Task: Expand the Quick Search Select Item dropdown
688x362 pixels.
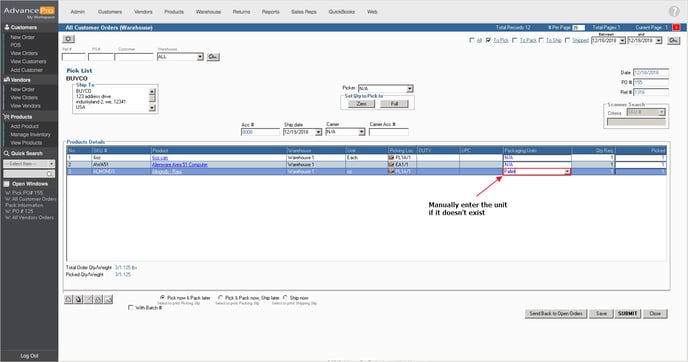Action: [51, 164]
